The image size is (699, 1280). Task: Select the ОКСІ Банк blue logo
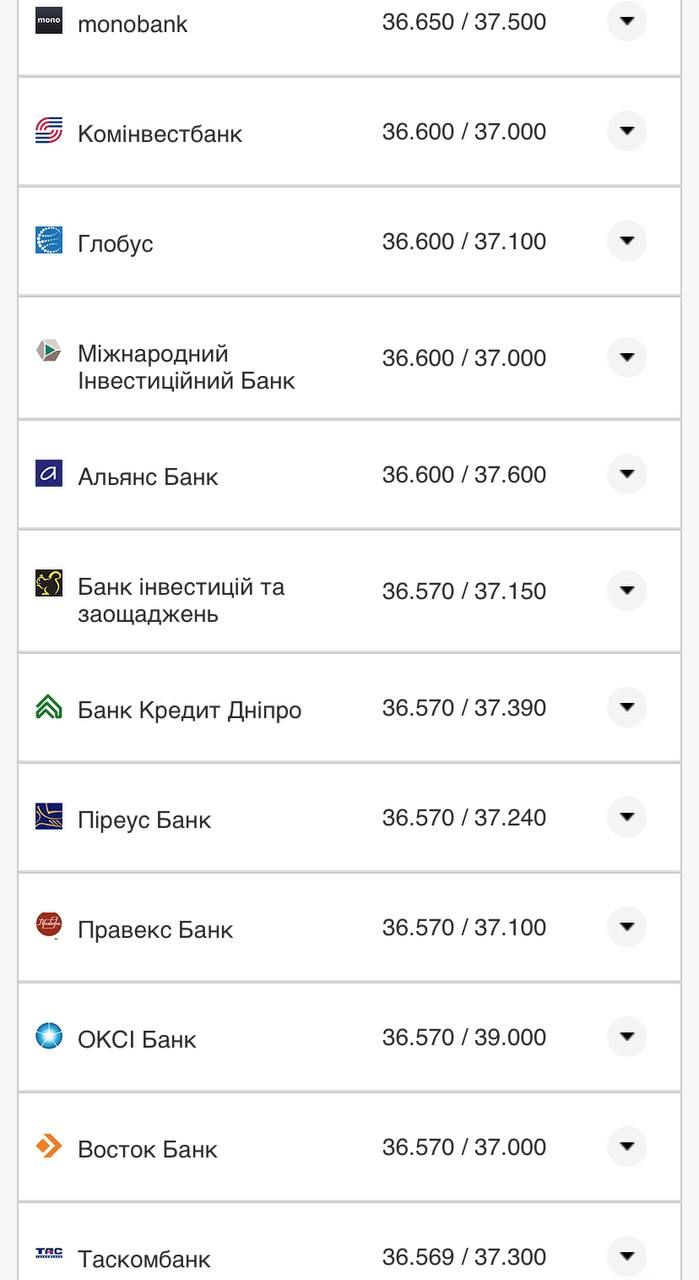(48, 1034)
